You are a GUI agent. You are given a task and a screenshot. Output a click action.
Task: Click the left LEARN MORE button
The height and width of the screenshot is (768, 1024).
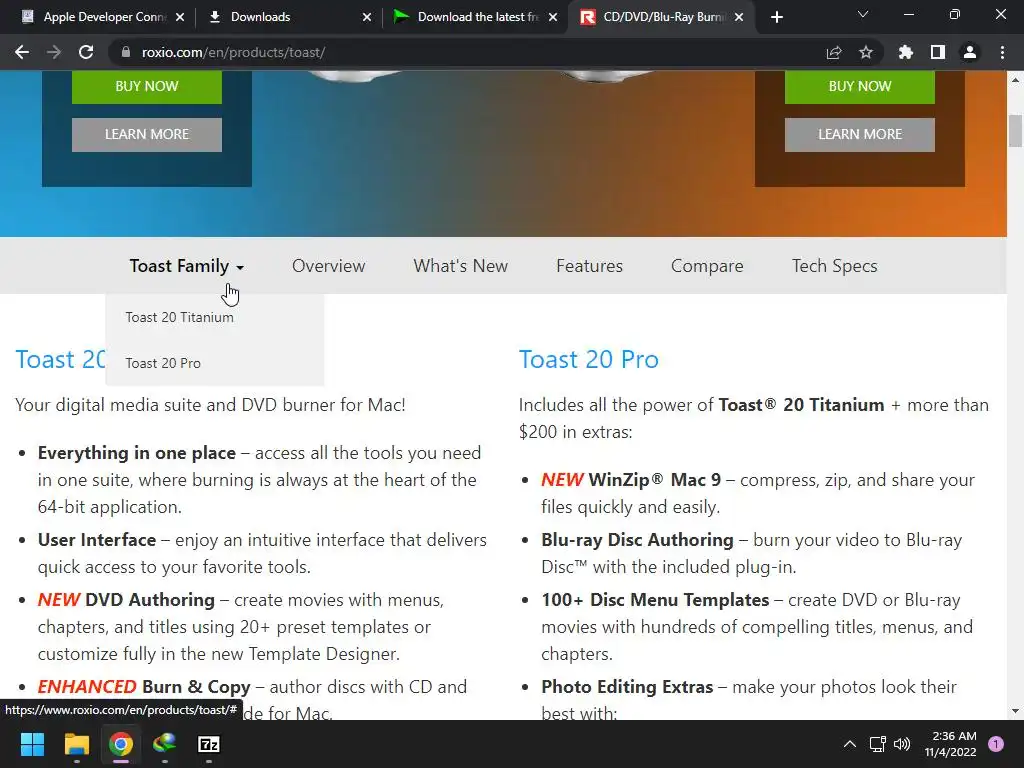tap(146, 135)
